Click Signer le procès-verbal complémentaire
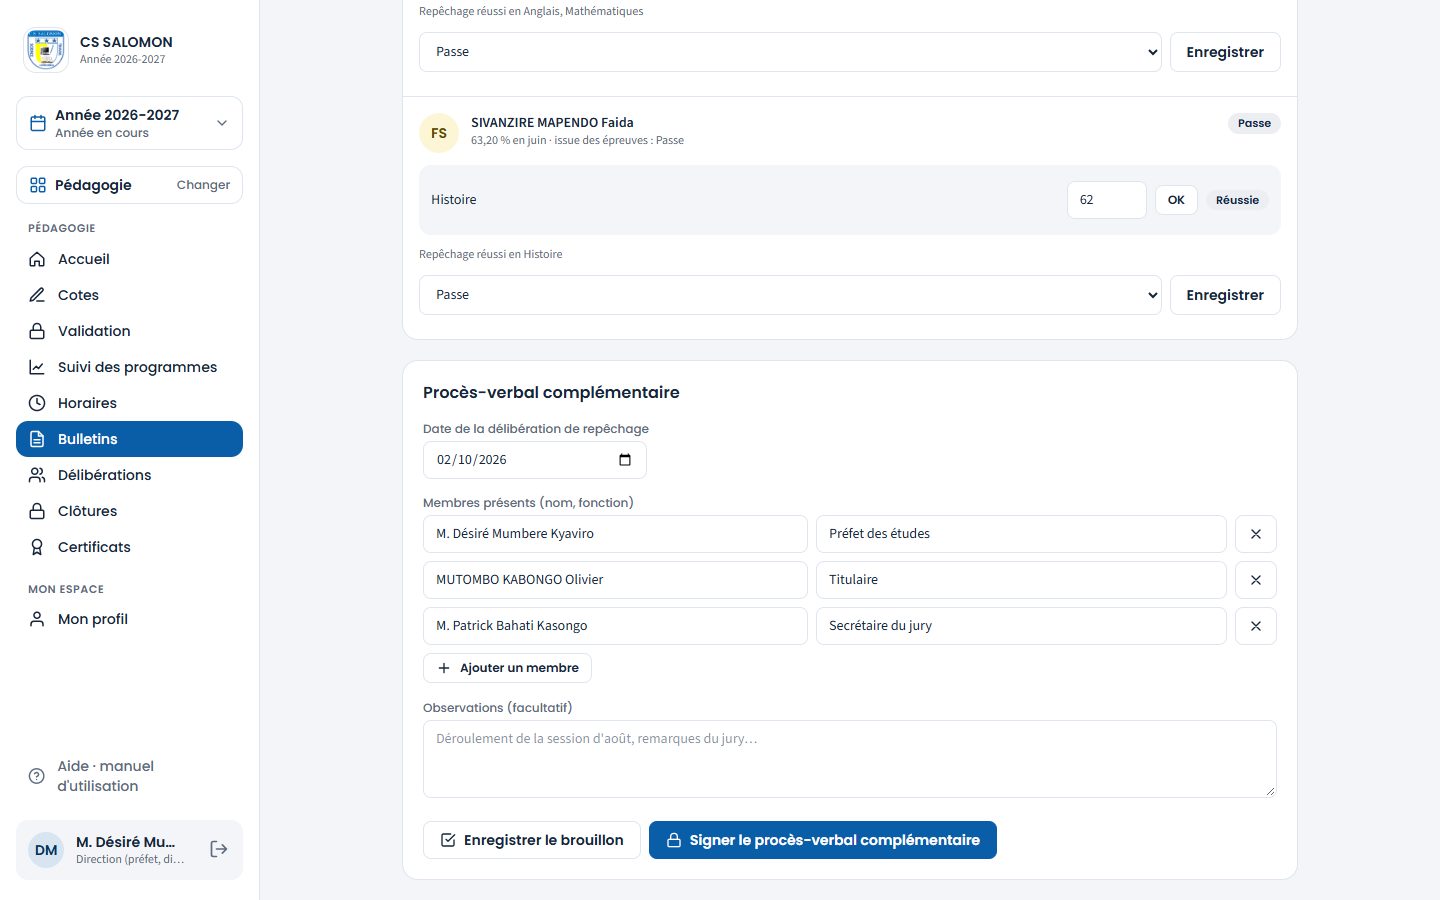This screenshot has height=900, width=1440. pos(823,840)
